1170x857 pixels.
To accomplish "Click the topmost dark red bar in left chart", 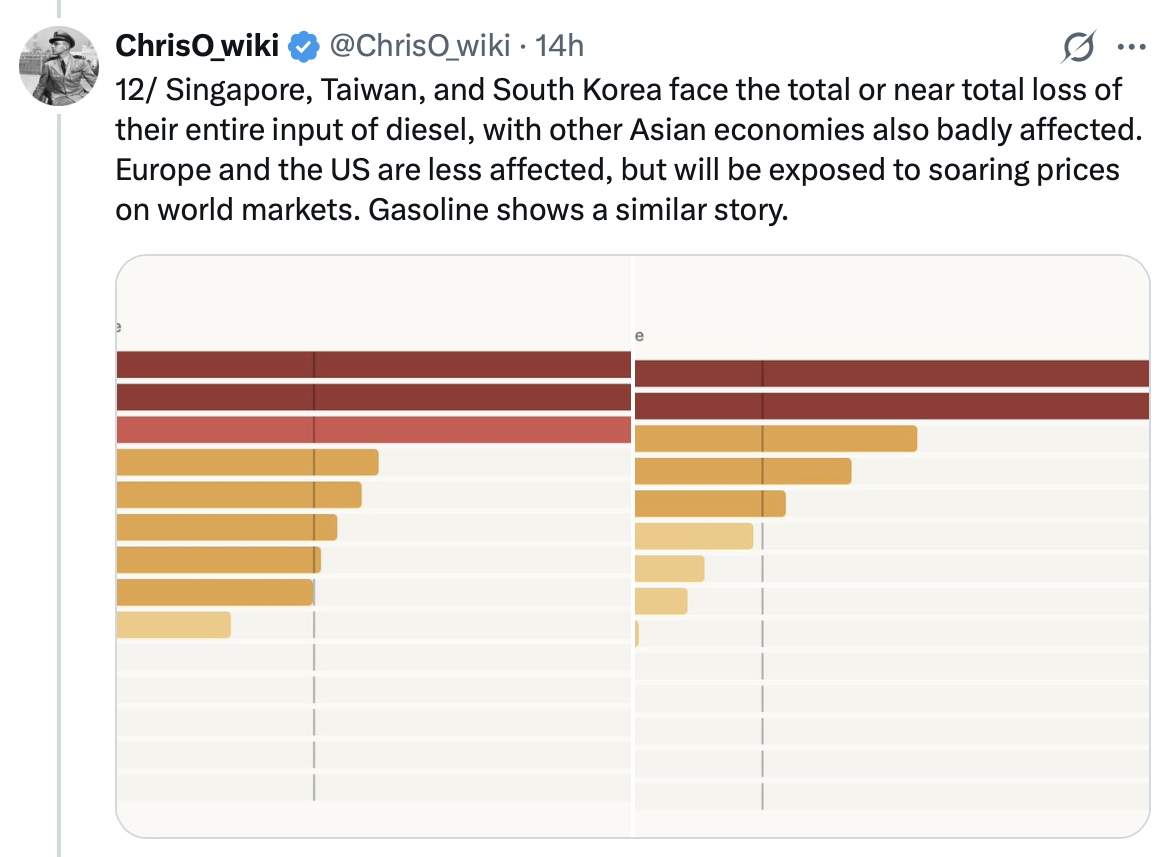I will (374, 365).
